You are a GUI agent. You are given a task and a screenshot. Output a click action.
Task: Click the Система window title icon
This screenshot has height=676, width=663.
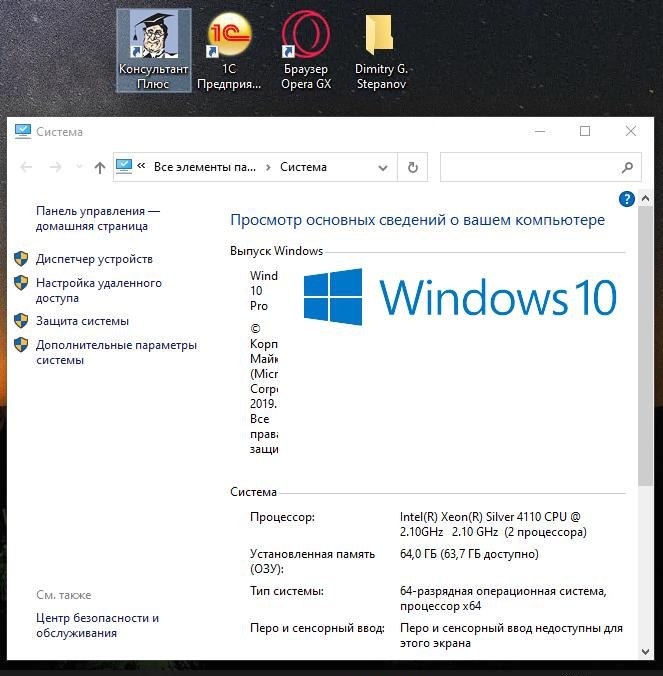[22, 131]
